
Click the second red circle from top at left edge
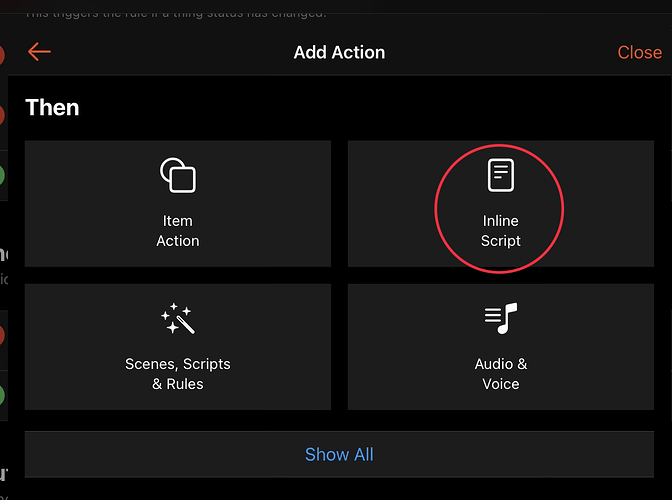coord(2,116)
